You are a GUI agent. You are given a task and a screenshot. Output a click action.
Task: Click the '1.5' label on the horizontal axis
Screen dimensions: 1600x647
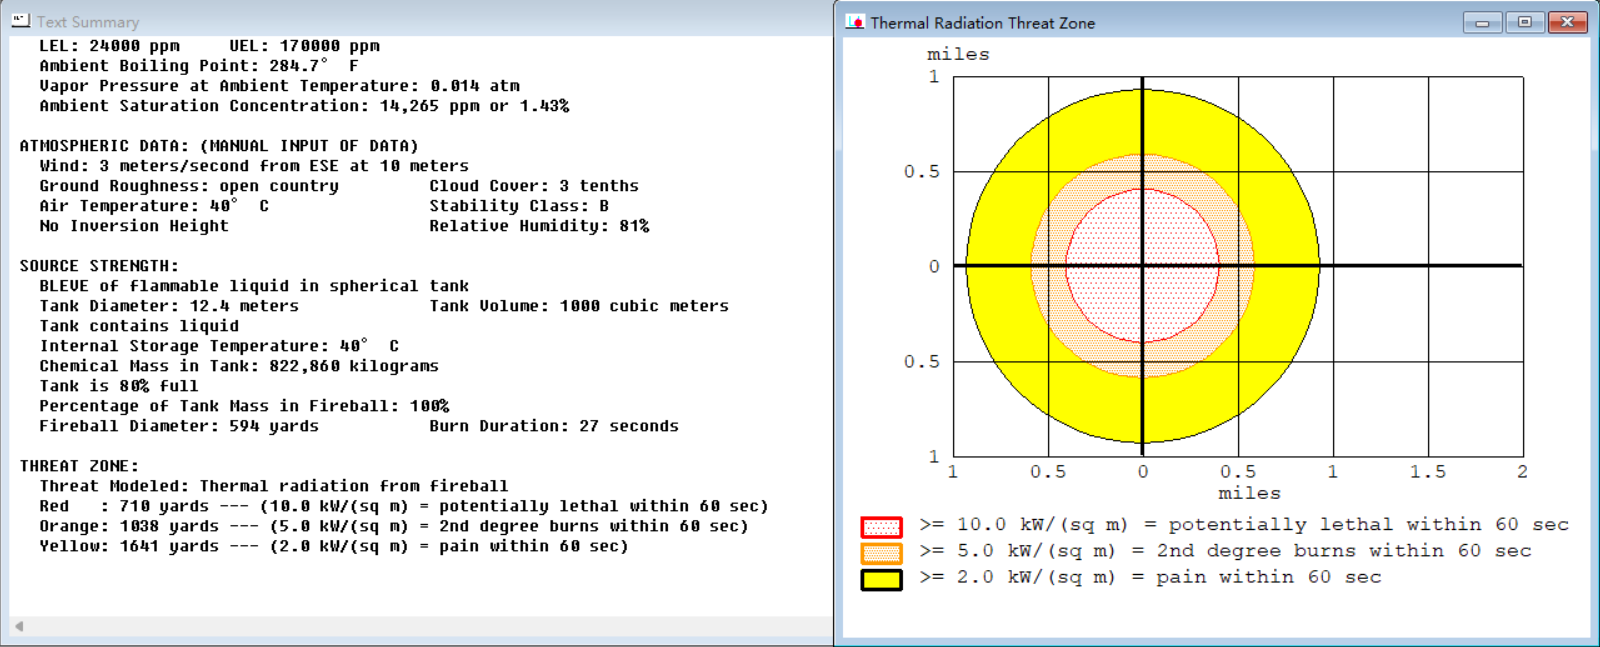[1427, 472]
